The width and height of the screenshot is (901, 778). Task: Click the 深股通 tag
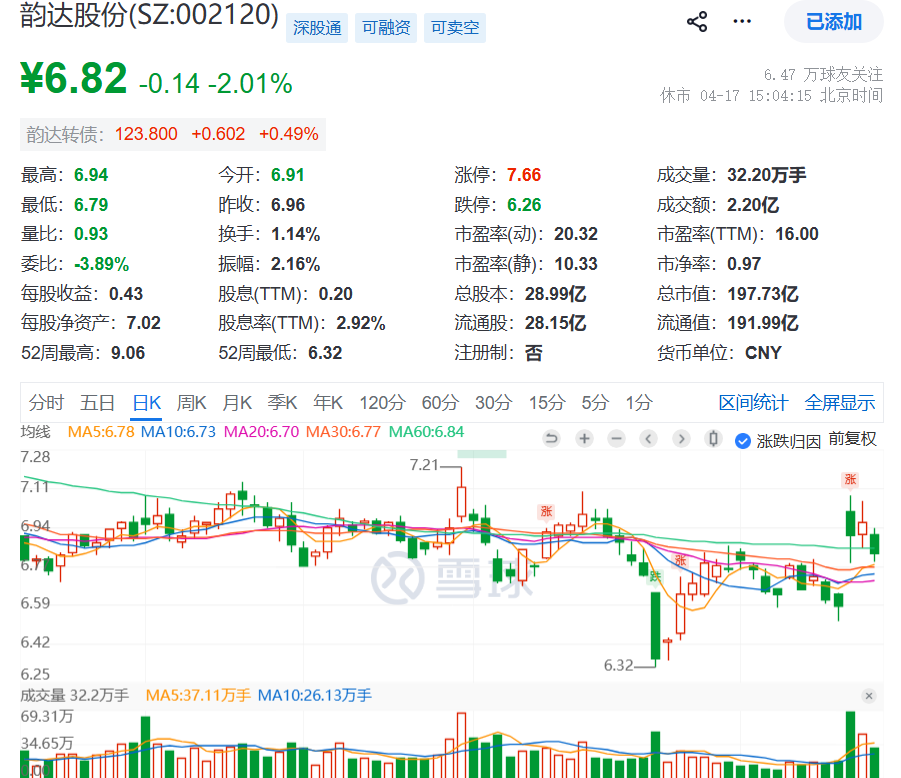(317, 28)
